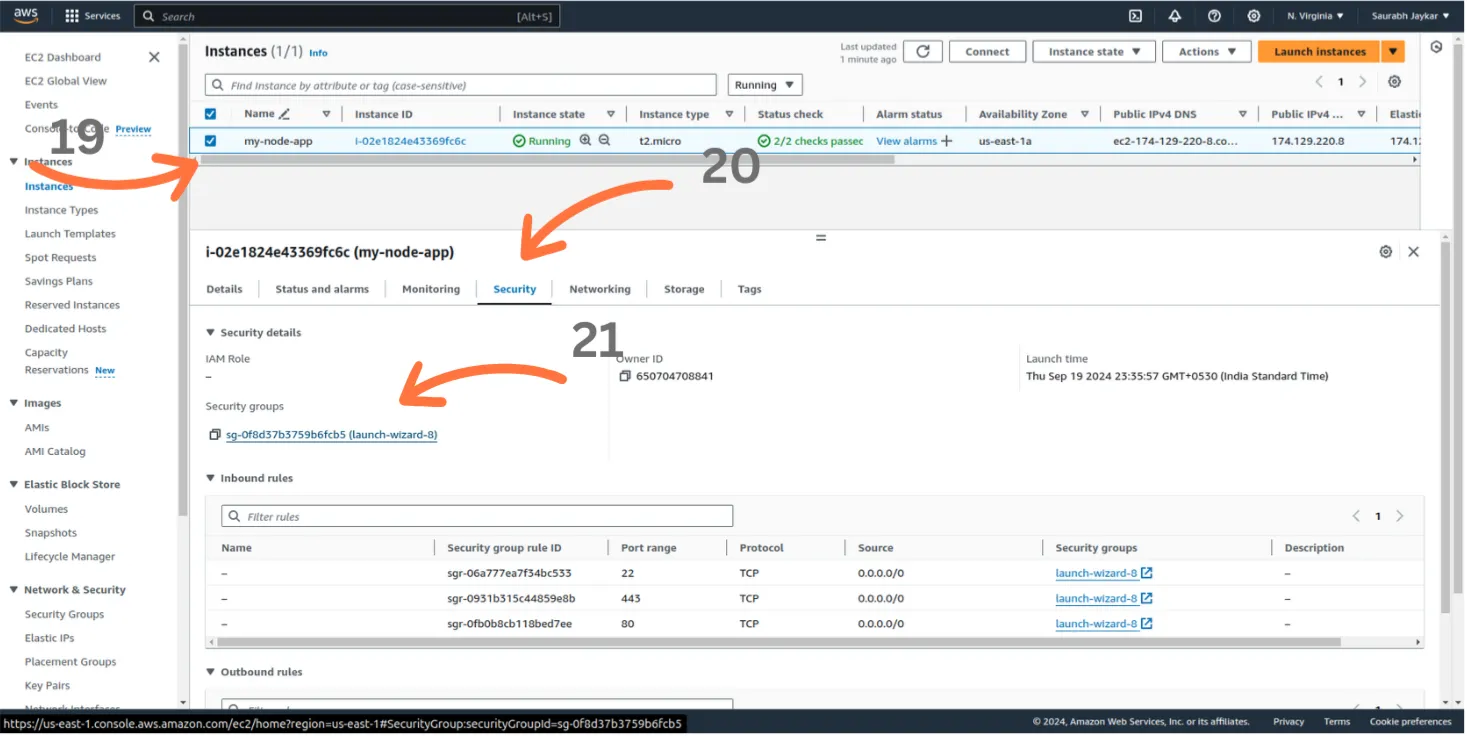
Task: Open notifications bell
Action: [x=1174, y=16]
